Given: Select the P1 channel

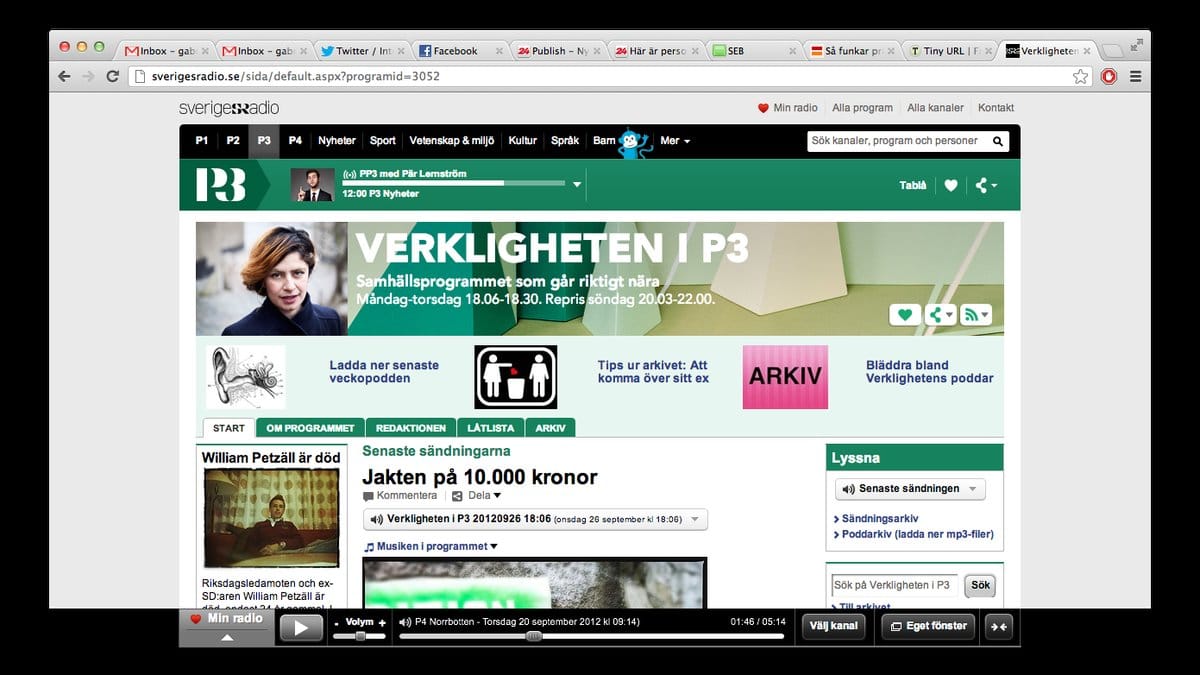Looking at the screenshot, I should (x=201, y=141).
